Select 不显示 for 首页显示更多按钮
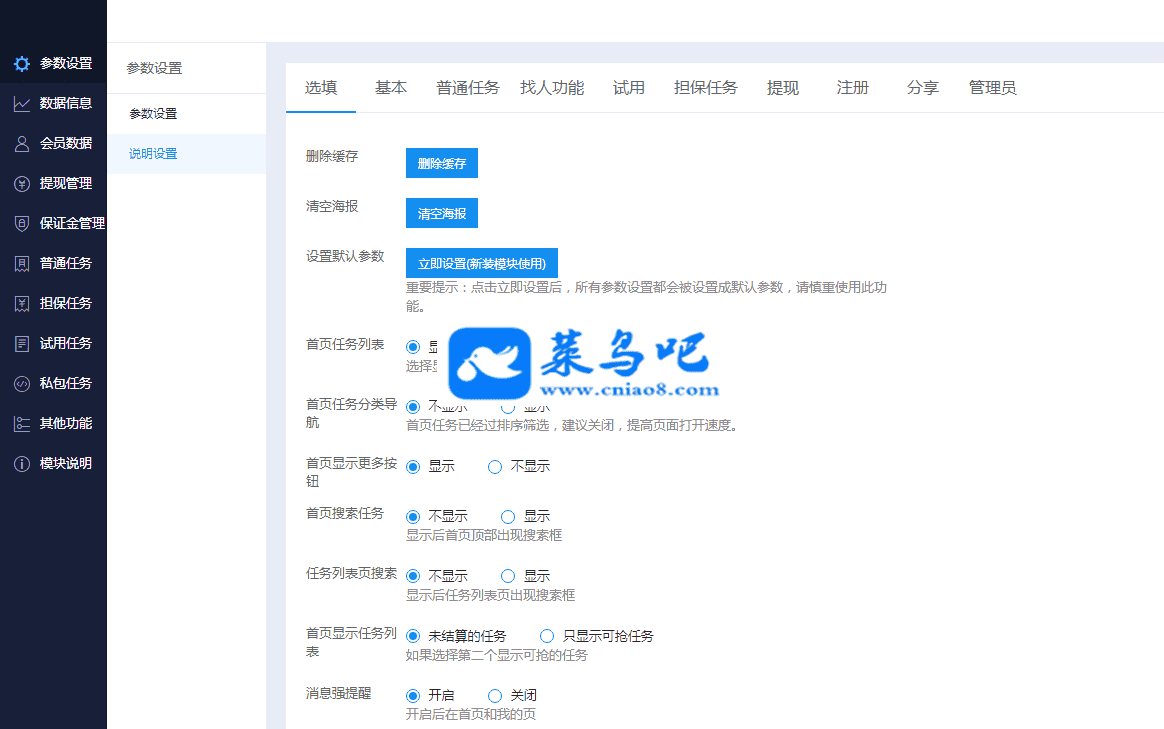Image resolution: width=1164 pixels, height=729 pixels. [495, 466]
